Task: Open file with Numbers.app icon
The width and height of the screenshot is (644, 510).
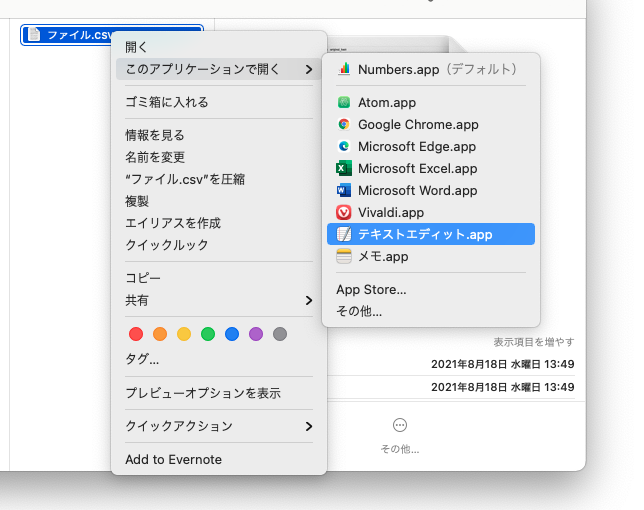Action: (x=344, y=69)
